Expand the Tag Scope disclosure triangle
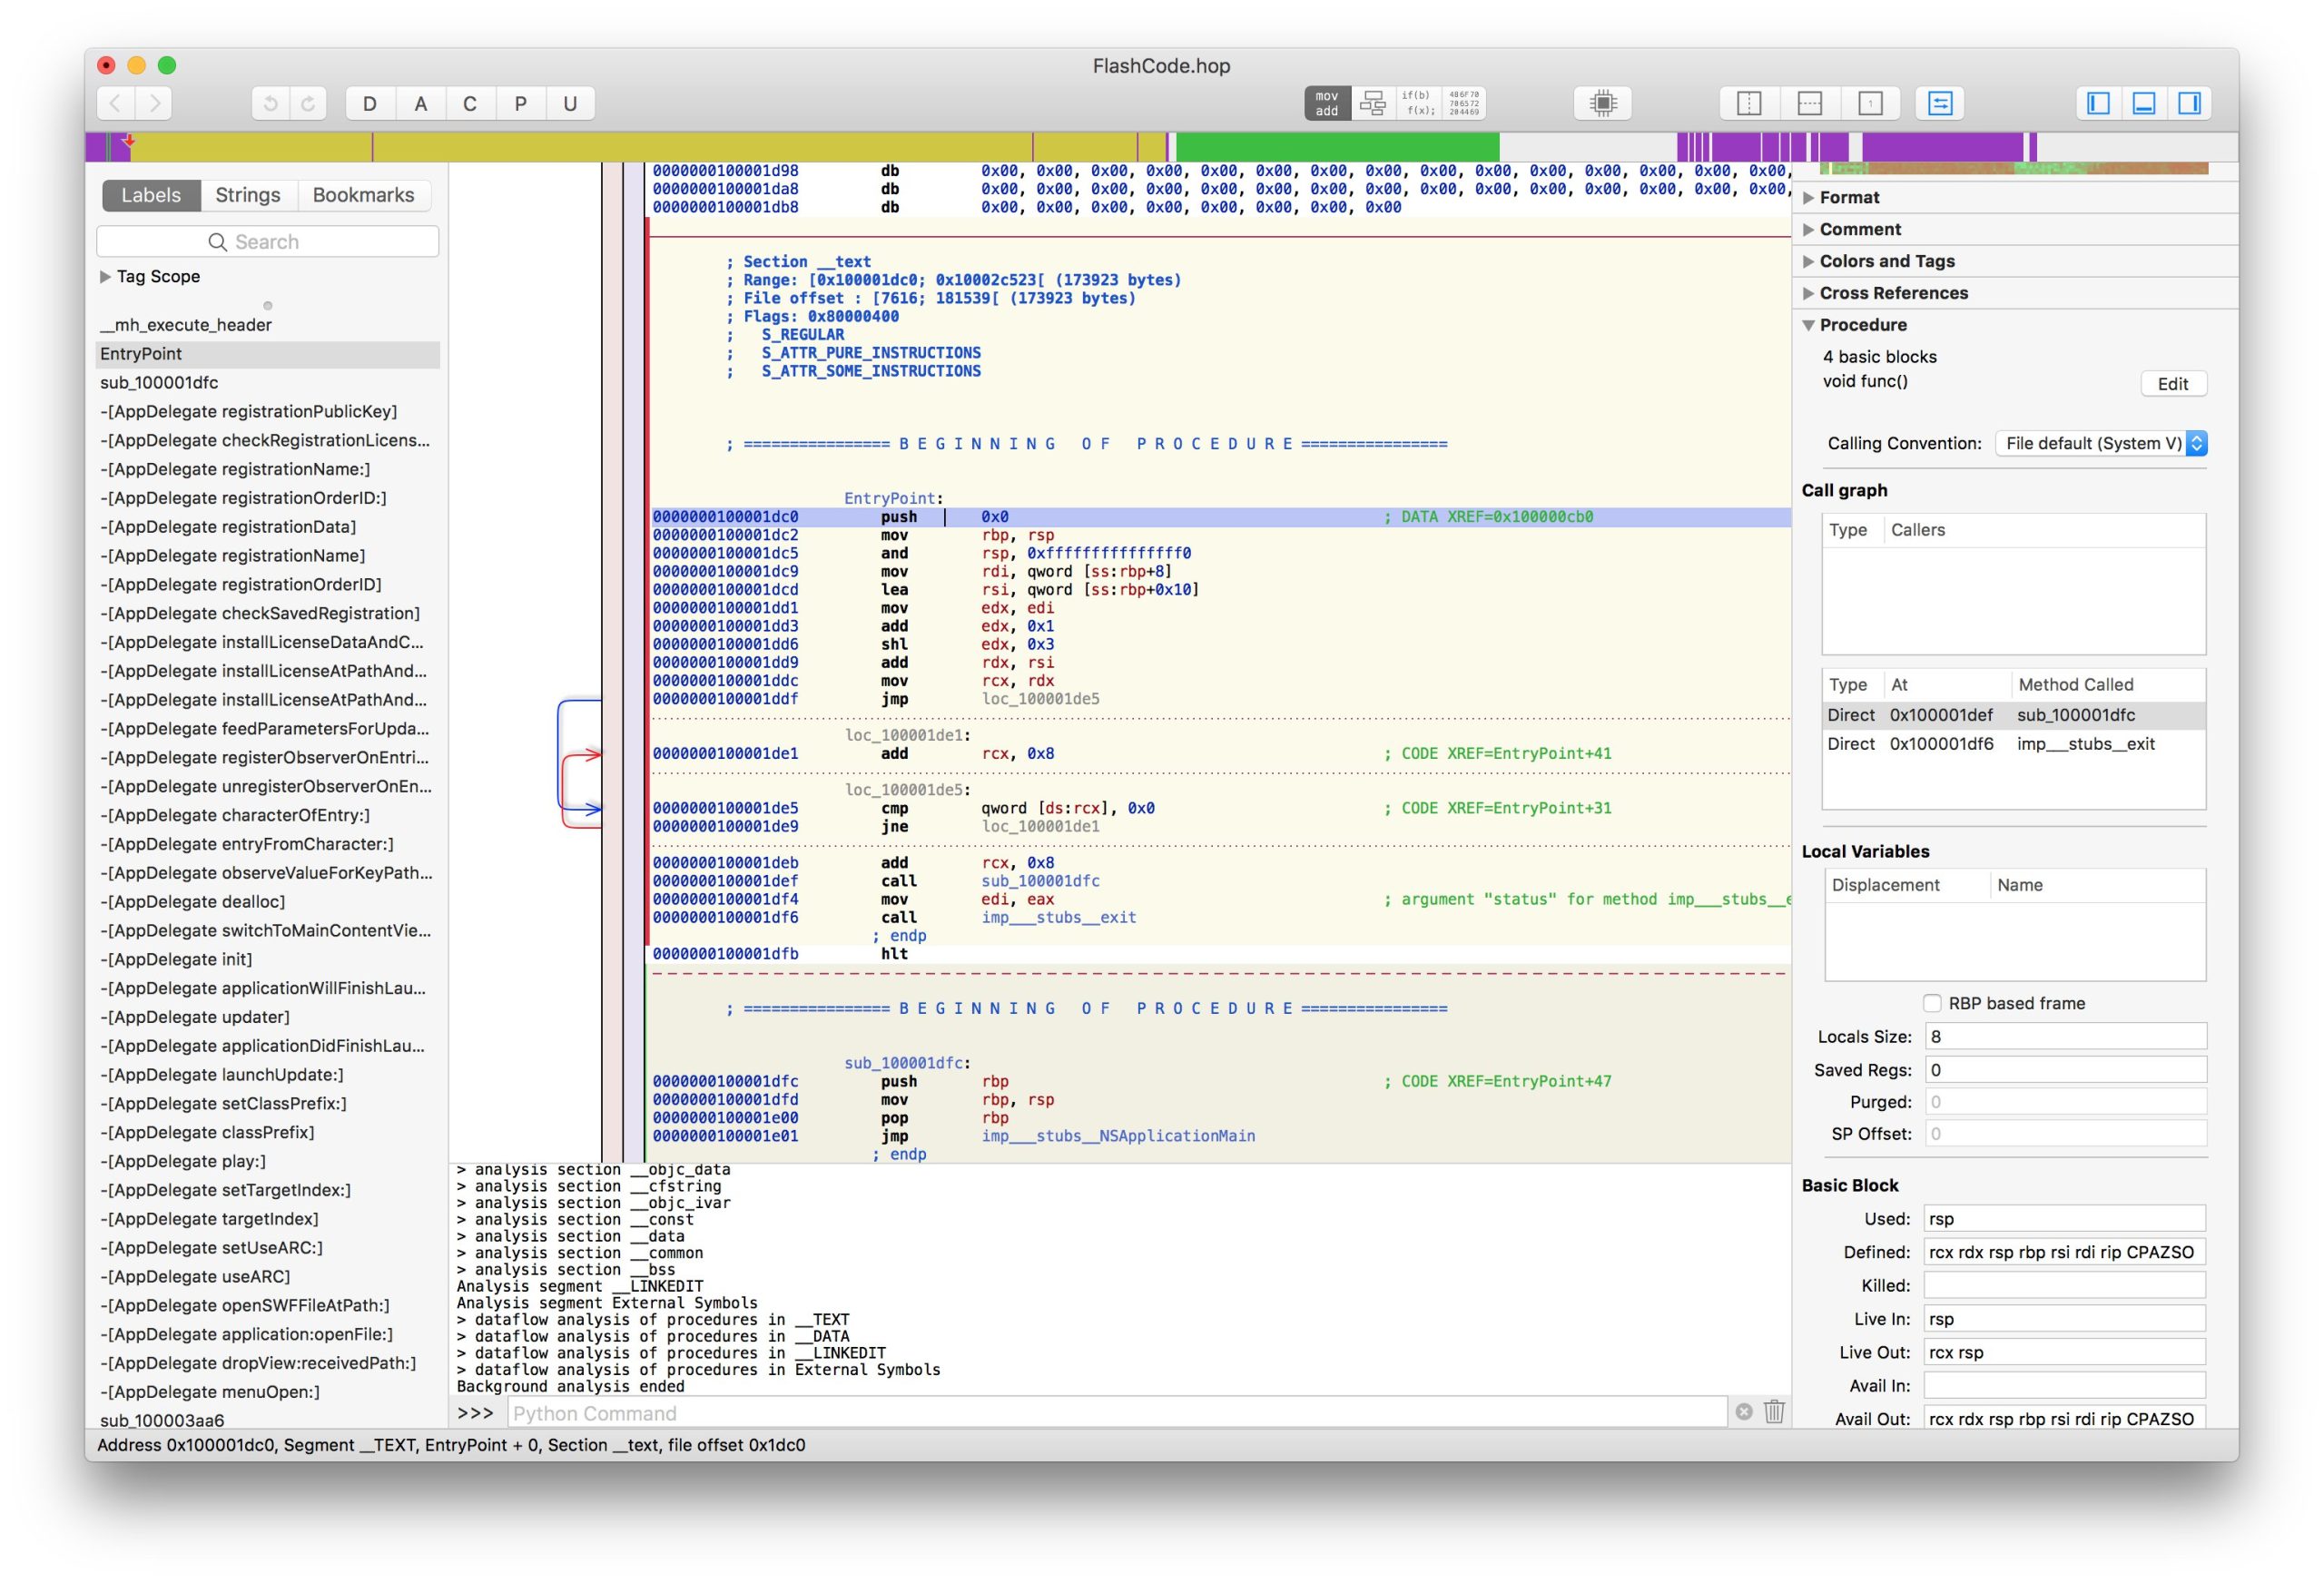 tap(105, 276)
